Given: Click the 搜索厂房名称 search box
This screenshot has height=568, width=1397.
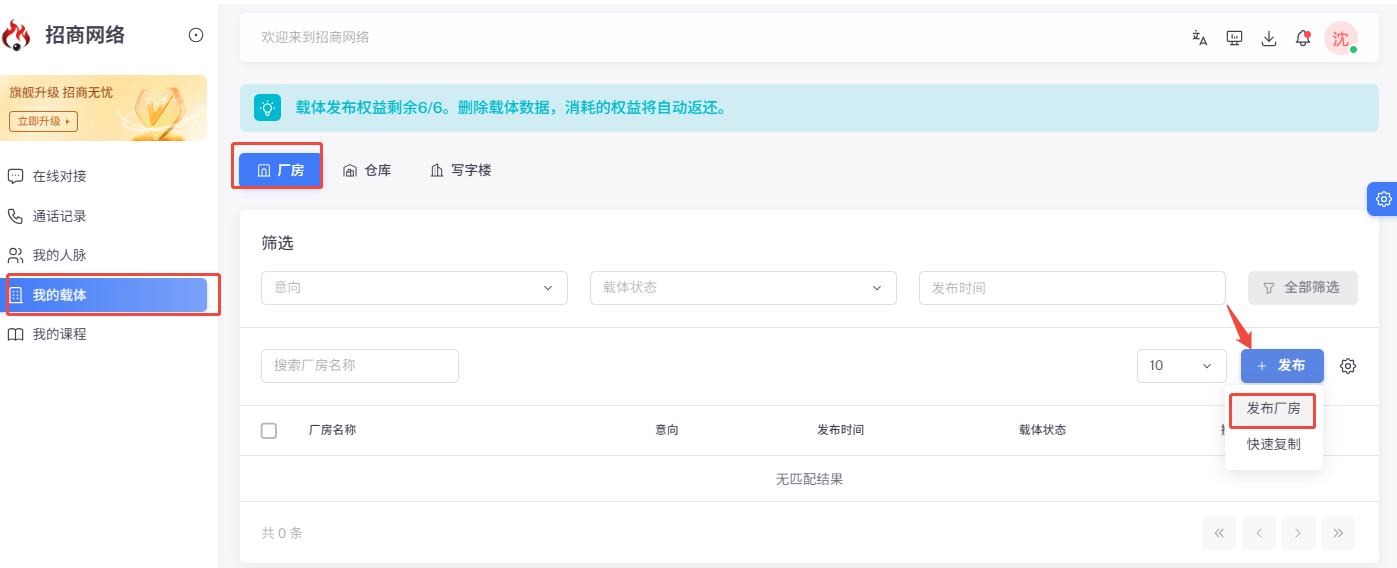Looking at the screenshot, I should pos(360,366).
